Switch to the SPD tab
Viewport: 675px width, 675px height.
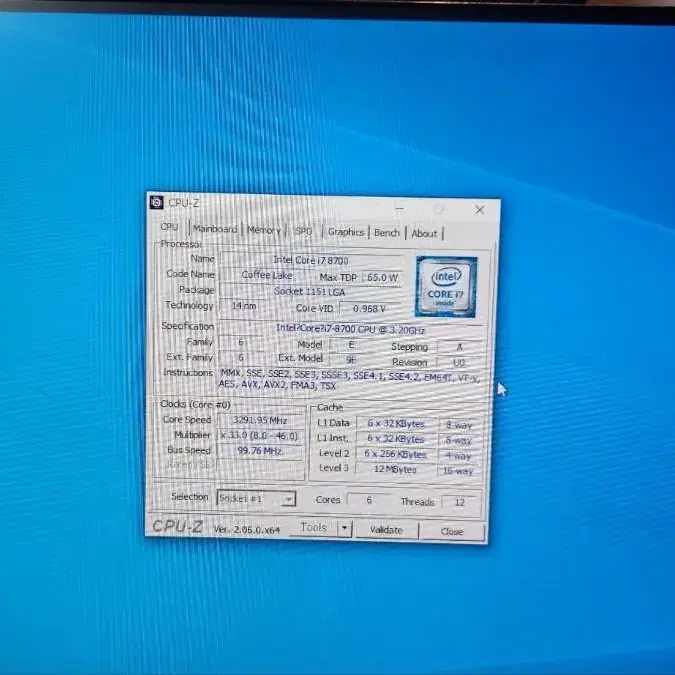pyautogui.click(x=303, y=231)
